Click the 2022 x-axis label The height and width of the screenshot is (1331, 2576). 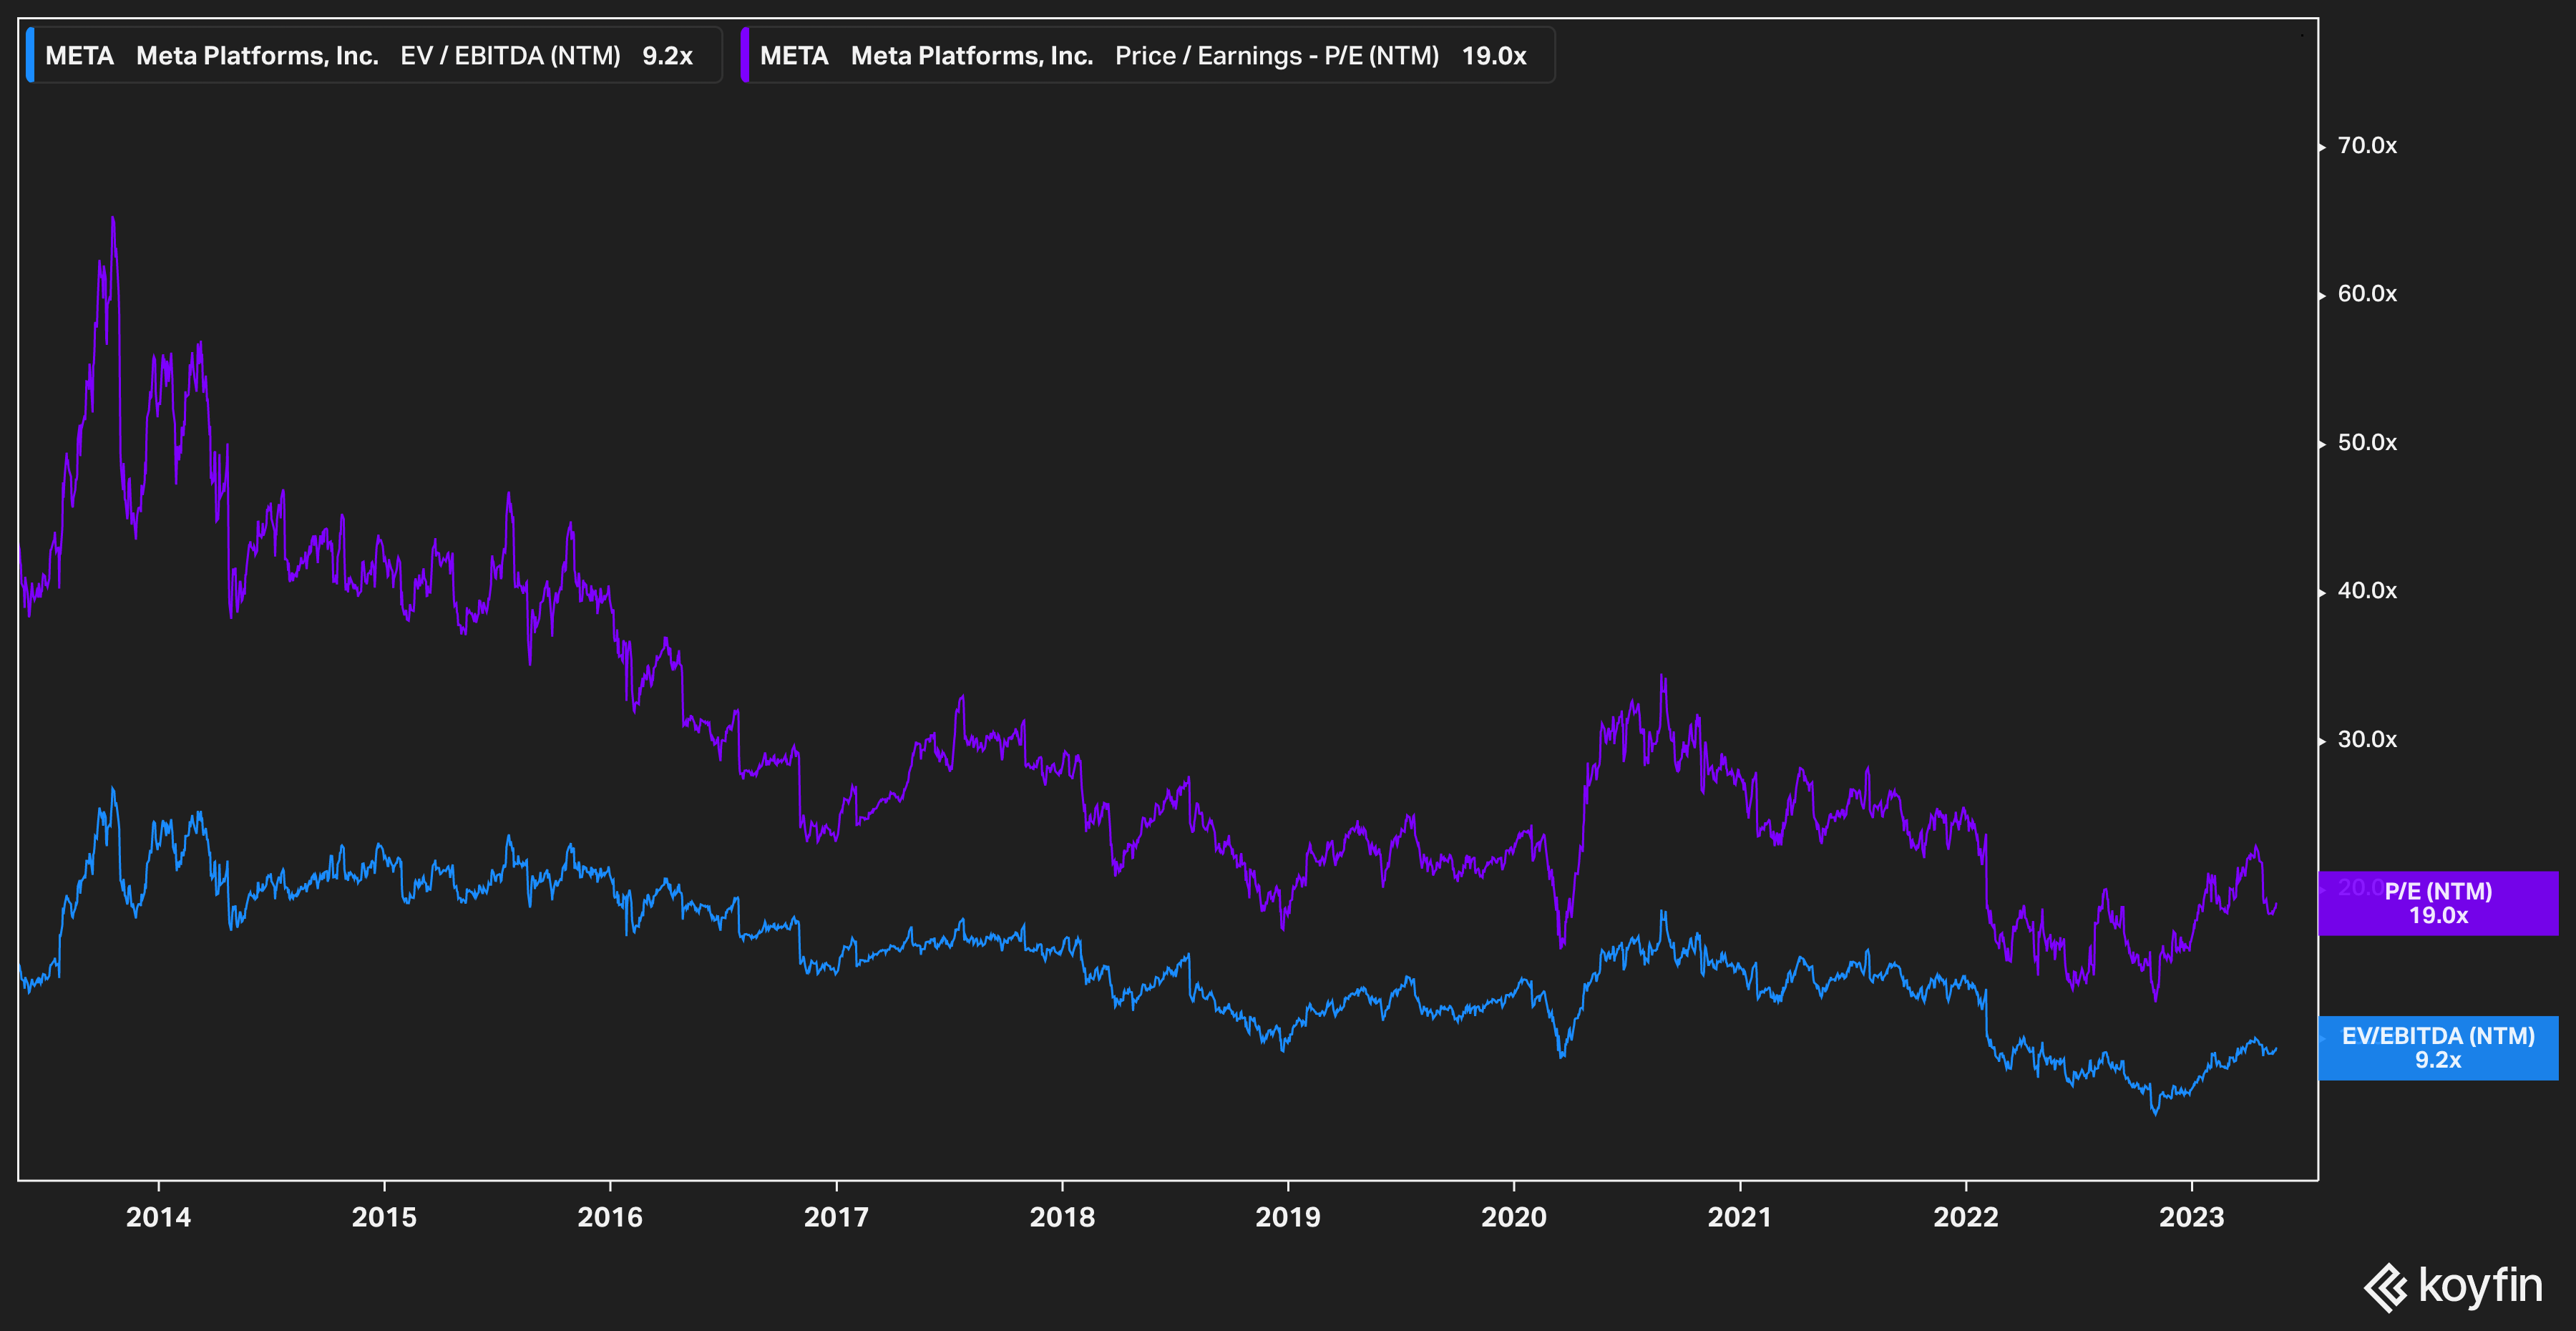point(1966,1217)
